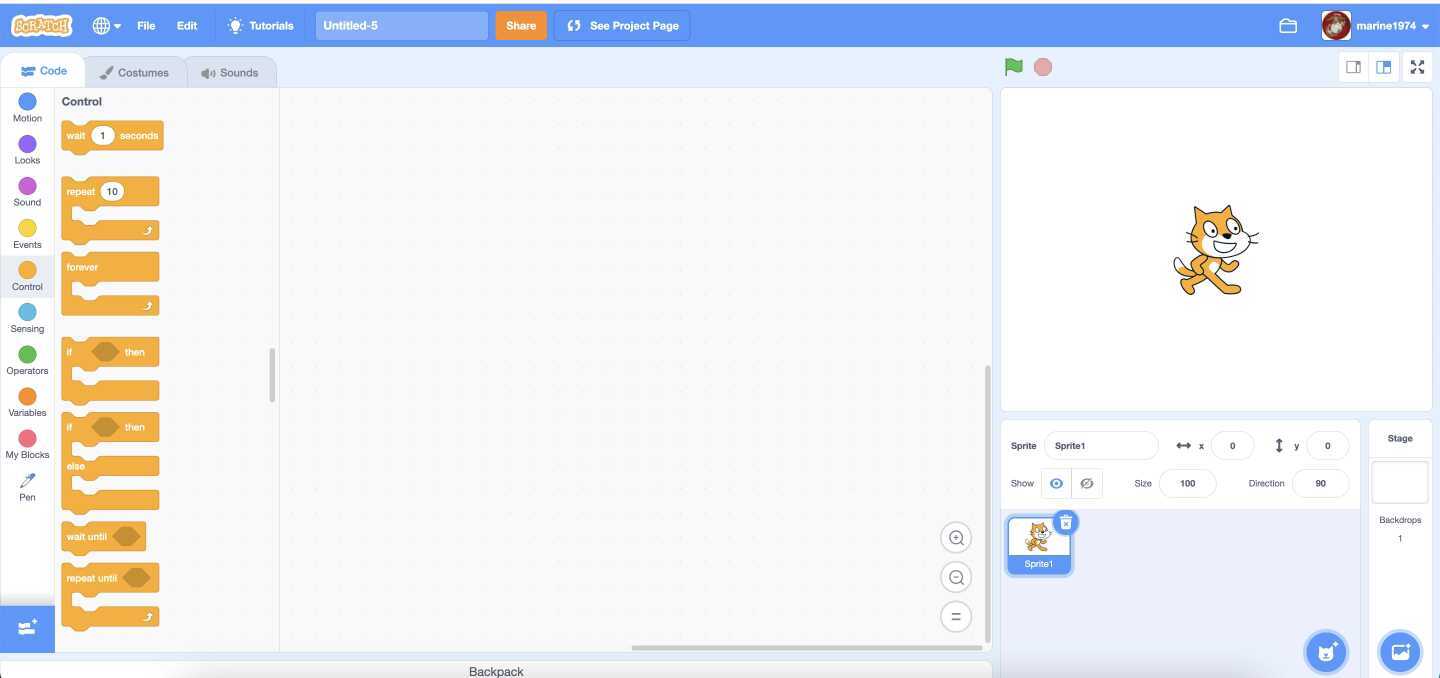
Task: Open the Tutorials menu
Action: point(261,25)
